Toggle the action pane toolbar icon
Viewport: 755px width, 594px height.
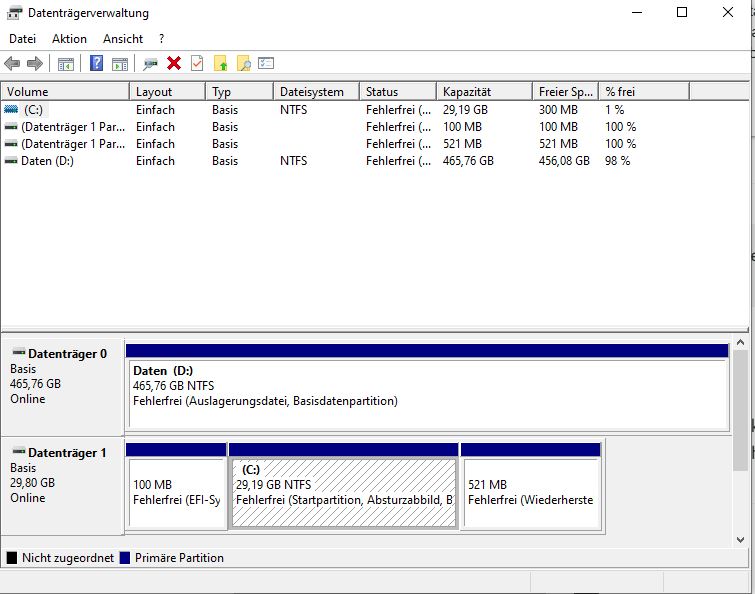click(120, 64)
